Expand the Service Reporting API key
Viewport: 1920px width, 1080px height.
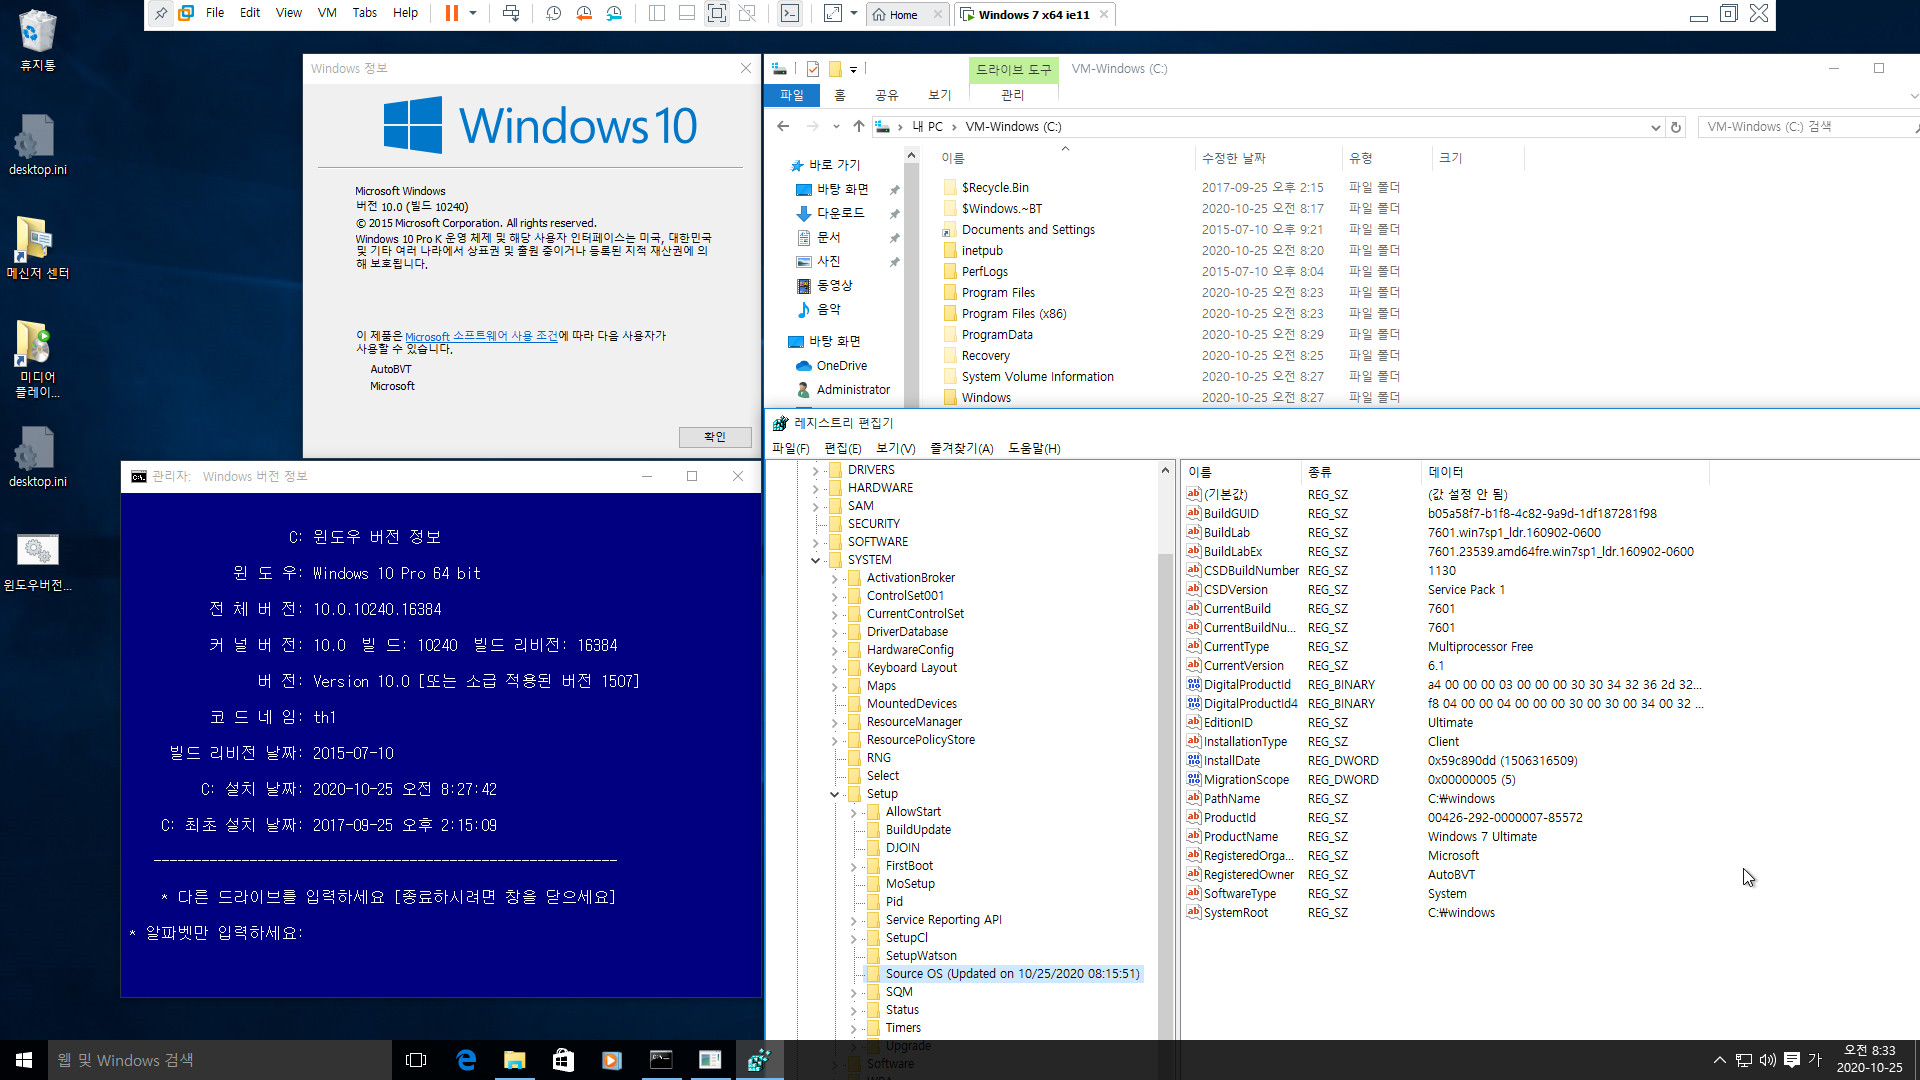click(x=853, y=920)
